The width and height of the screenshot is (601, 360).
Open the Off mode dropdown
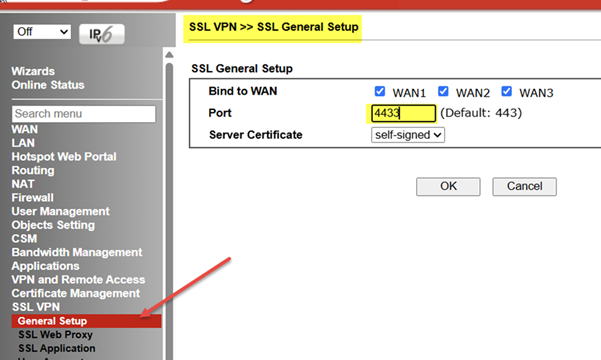pyautogui.click(x=42, y=31)
